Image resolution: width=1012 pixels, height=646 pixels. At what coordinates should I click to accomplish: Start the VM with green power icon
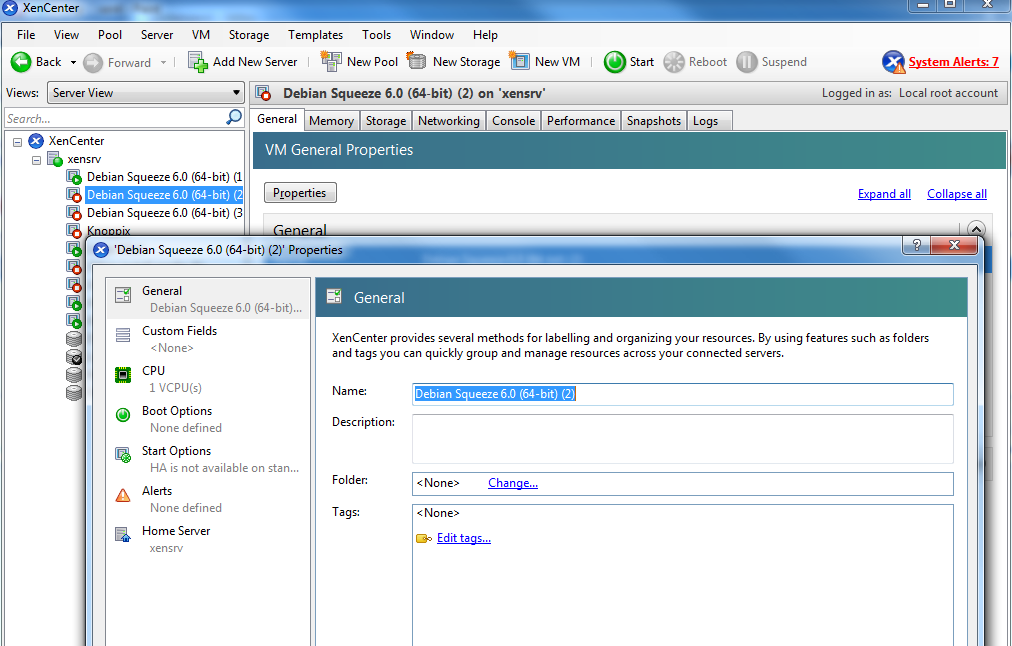[x=614, y=62]
